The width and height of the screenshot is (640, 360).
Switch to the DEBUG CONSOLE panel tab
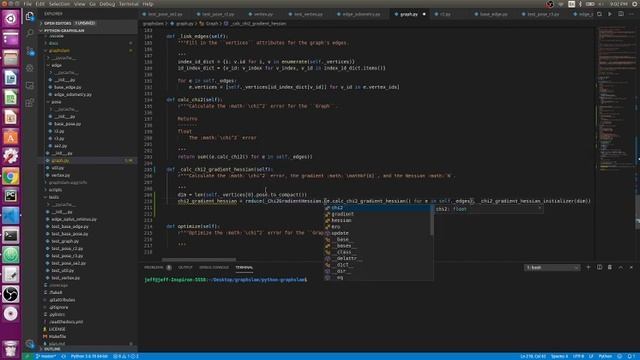tap(214, 267)
